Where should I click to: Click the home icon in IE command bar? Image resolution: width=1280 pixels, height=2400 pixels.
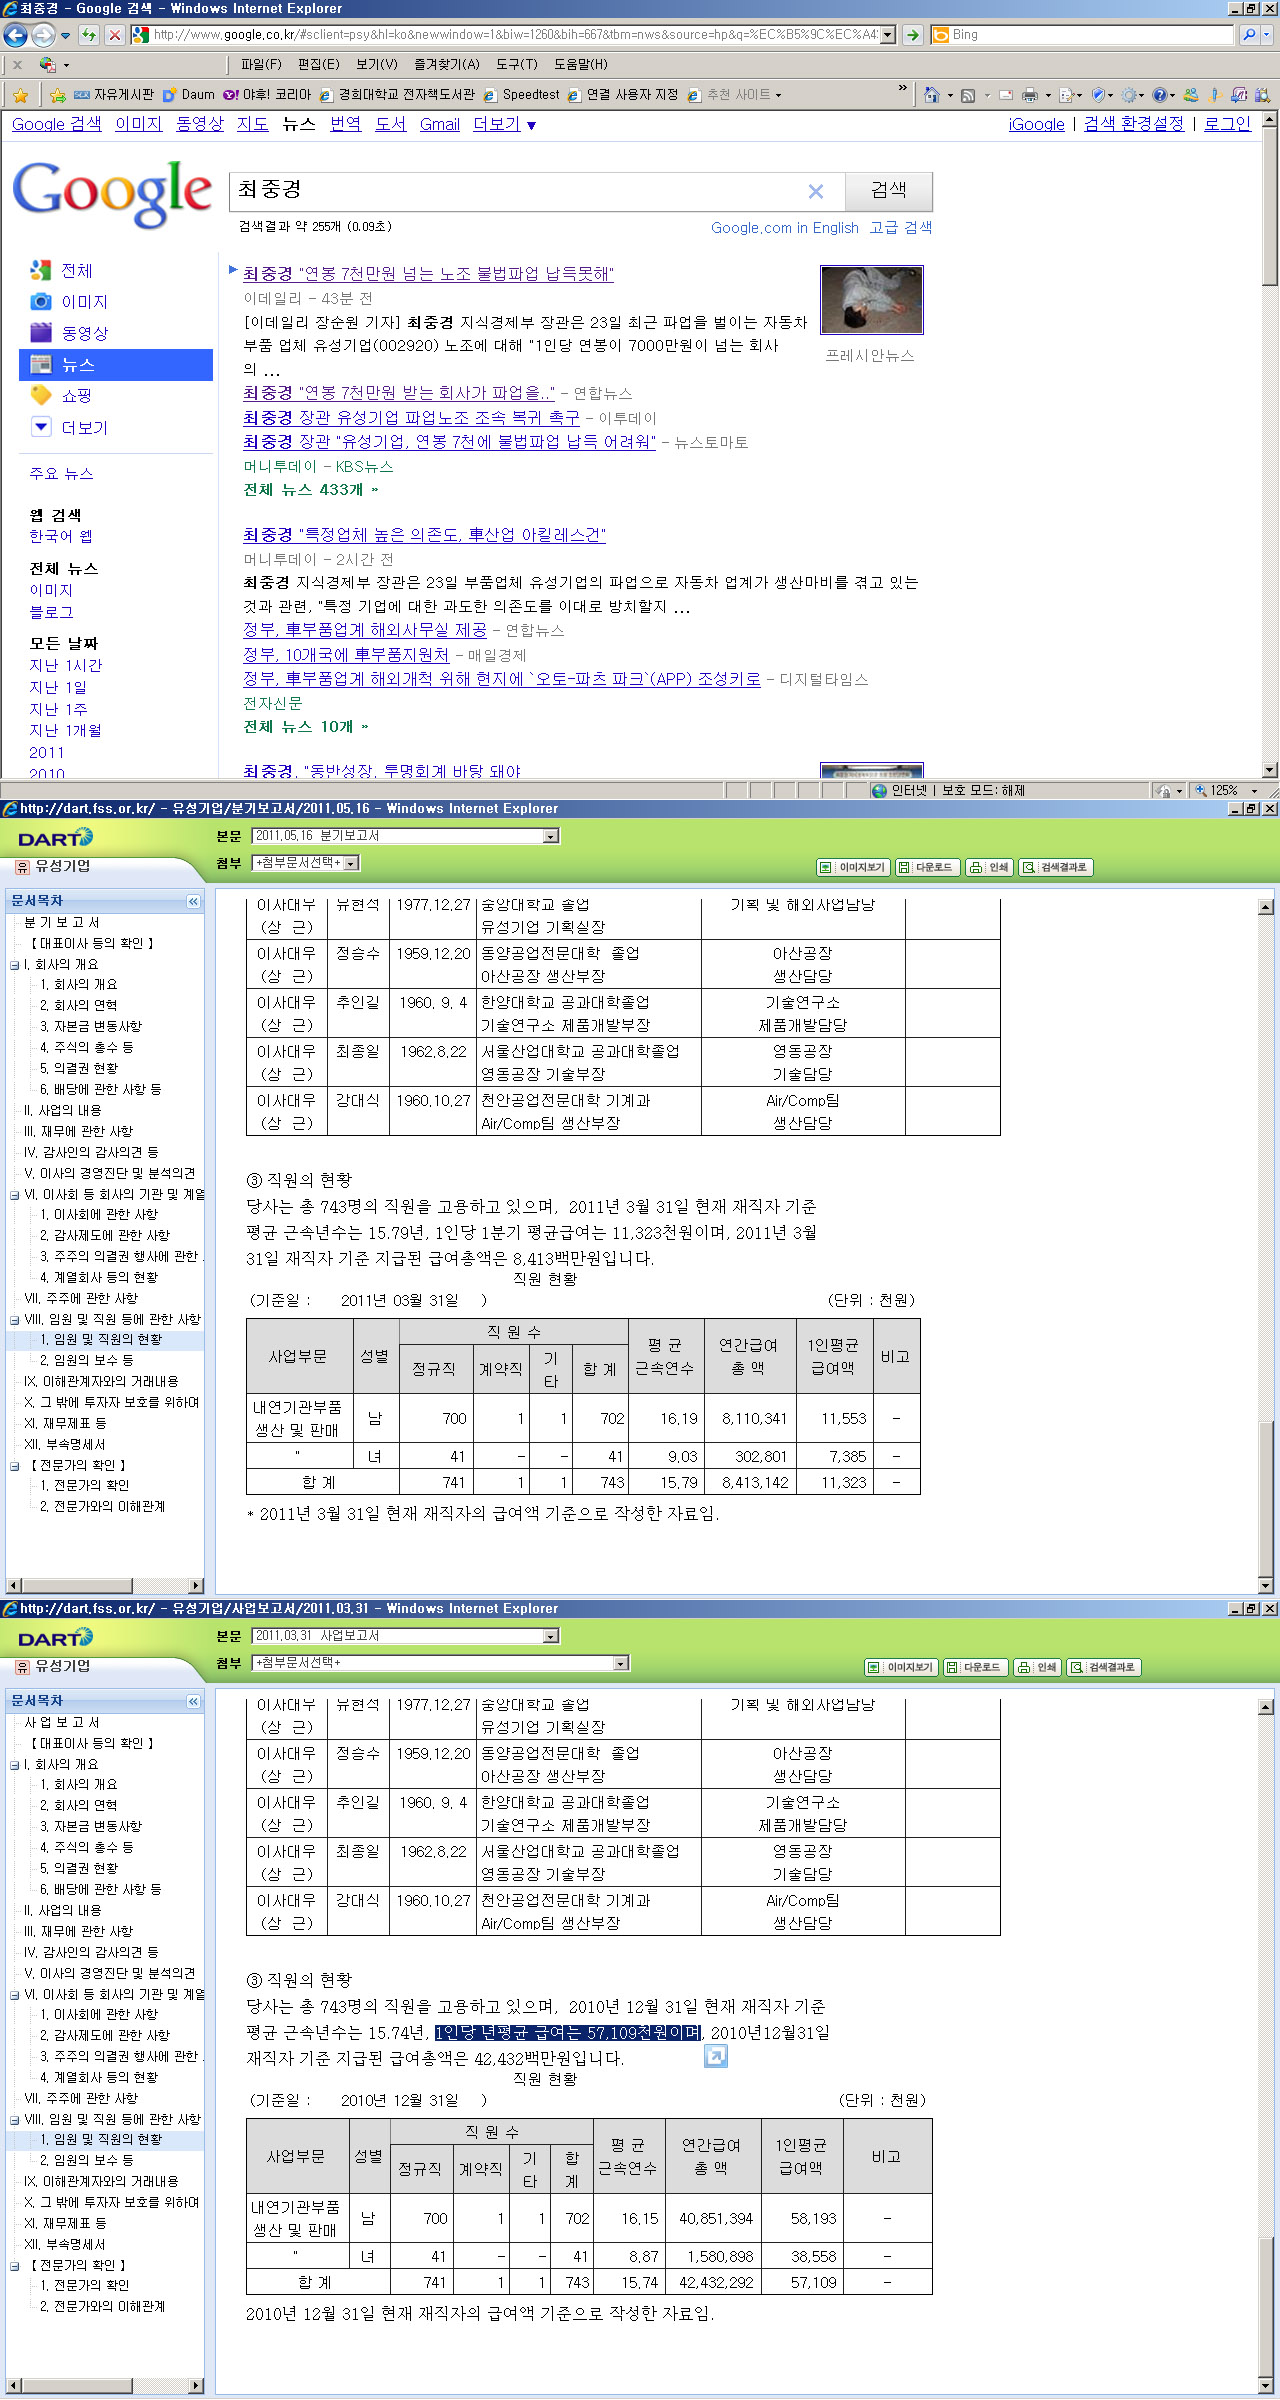coord(931,95)
